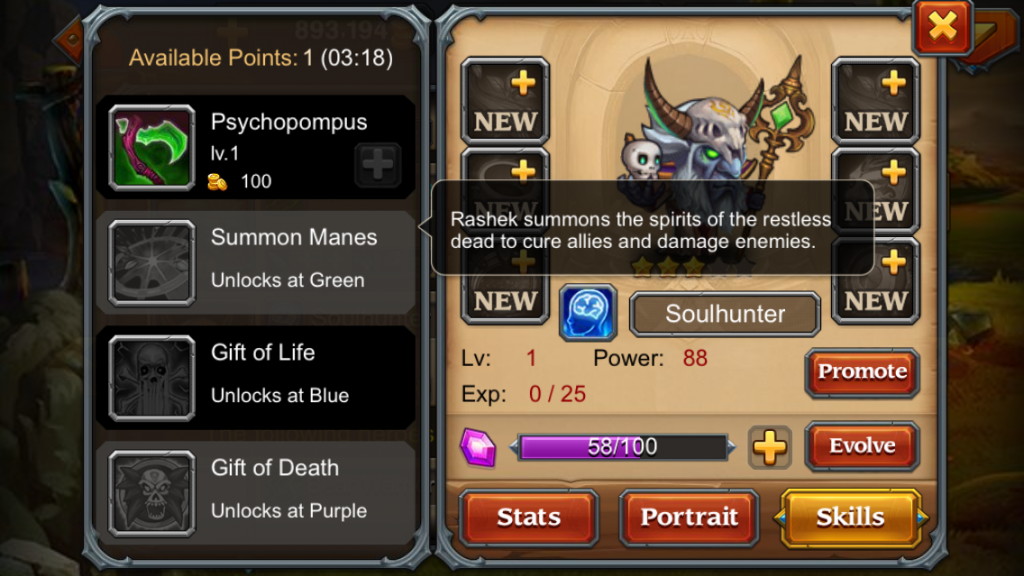
Task: Switch to the Stats tab
Action: (528, 517)
